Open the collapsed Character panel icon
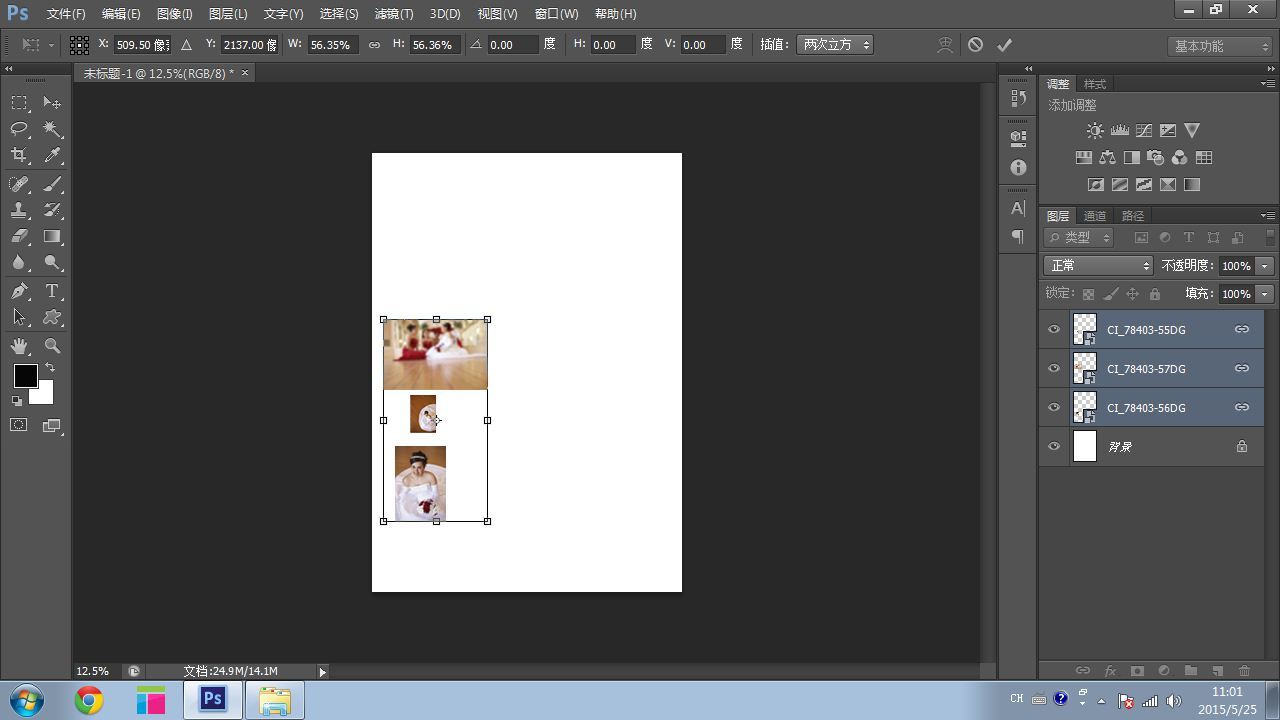1280x720 pixels. click(1018, 208)
